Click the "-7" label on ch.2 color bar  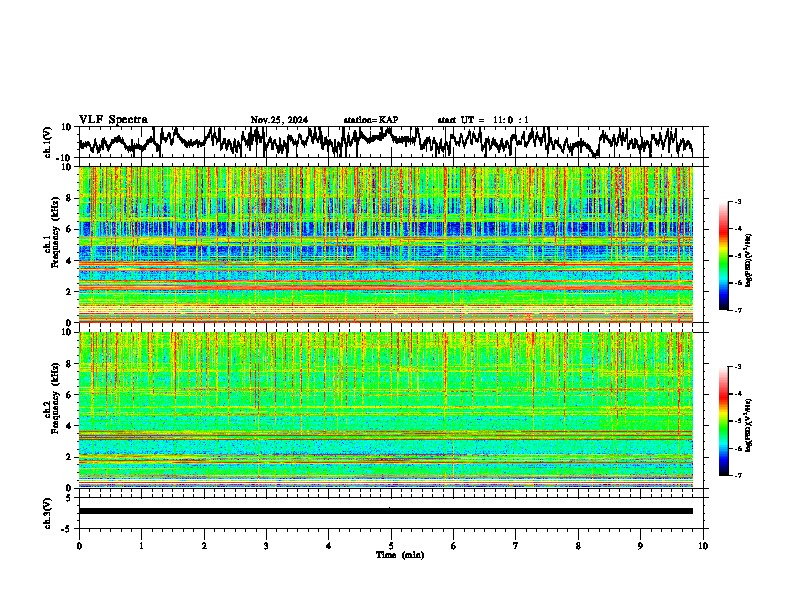pyautogui.click(x=737, y=476)
